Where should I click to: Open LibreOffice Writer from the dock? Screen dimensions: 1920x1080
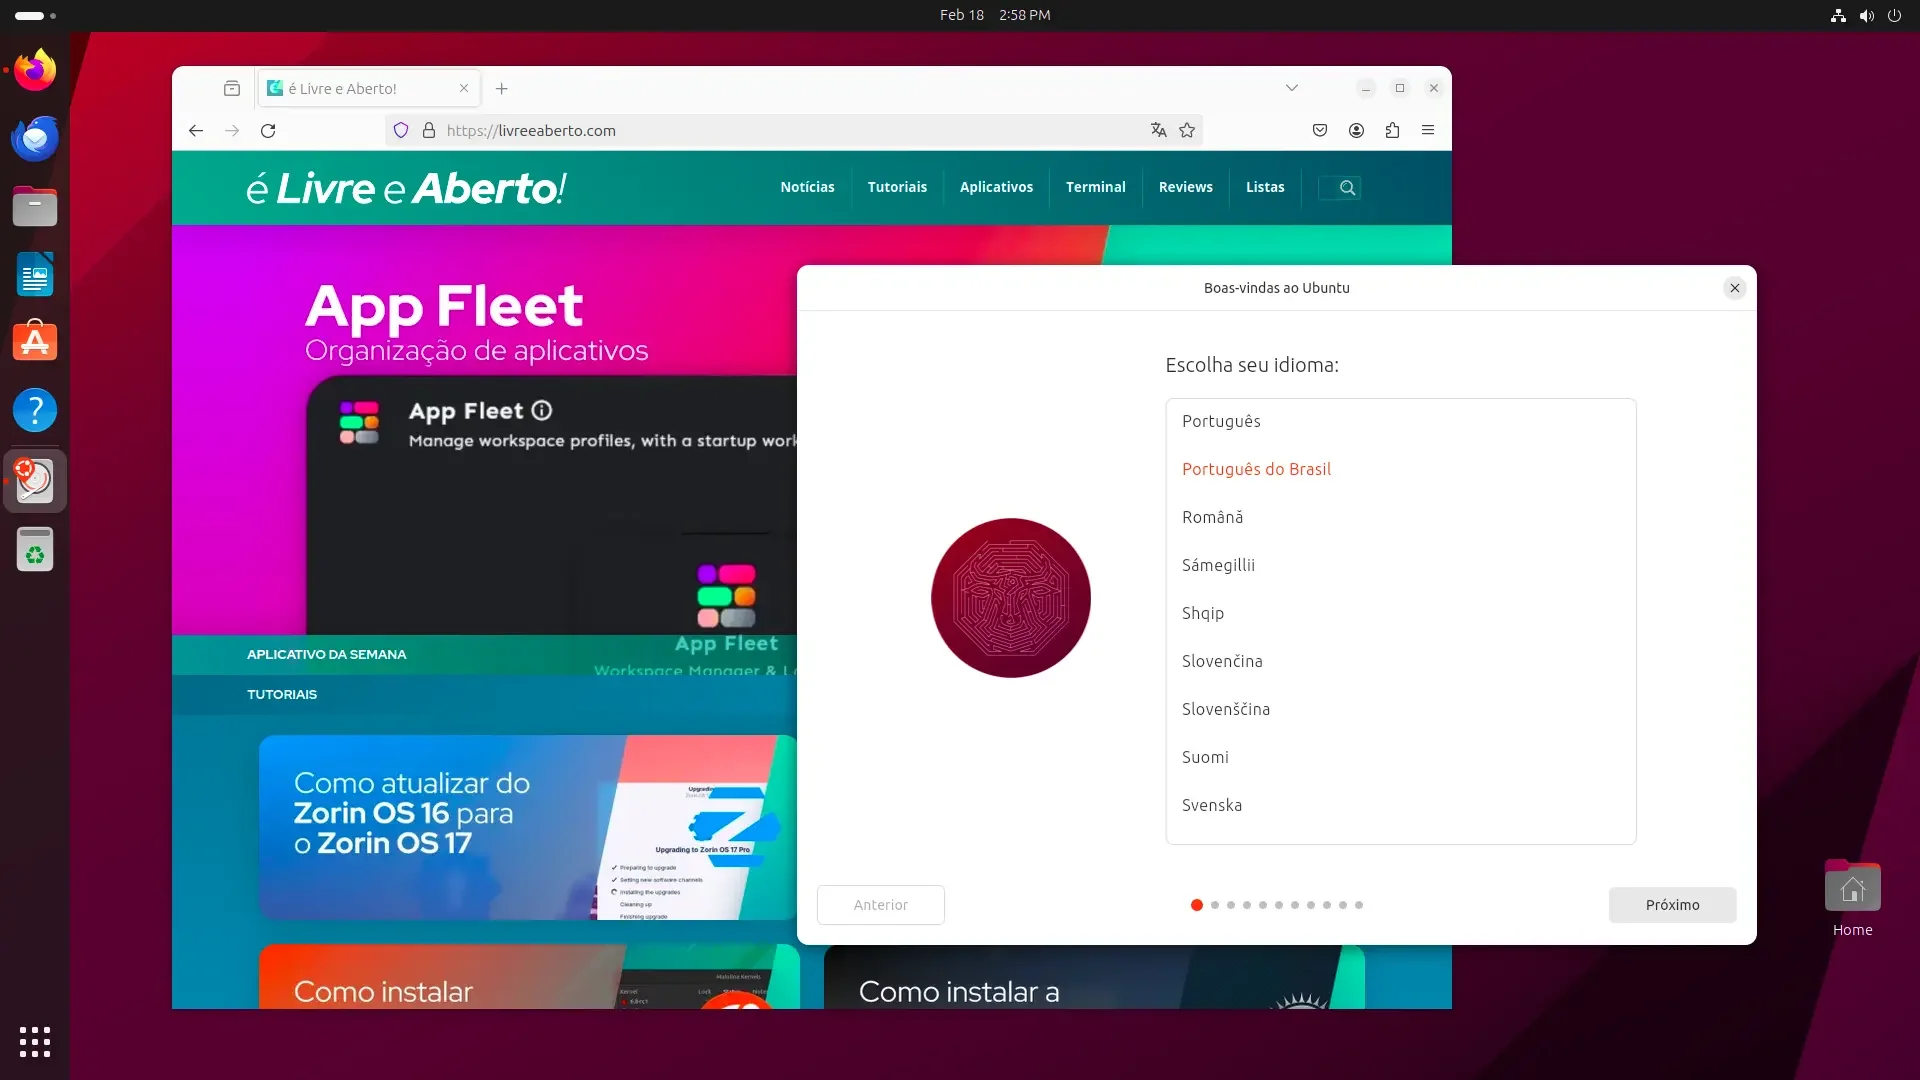[x=35, y=274]
